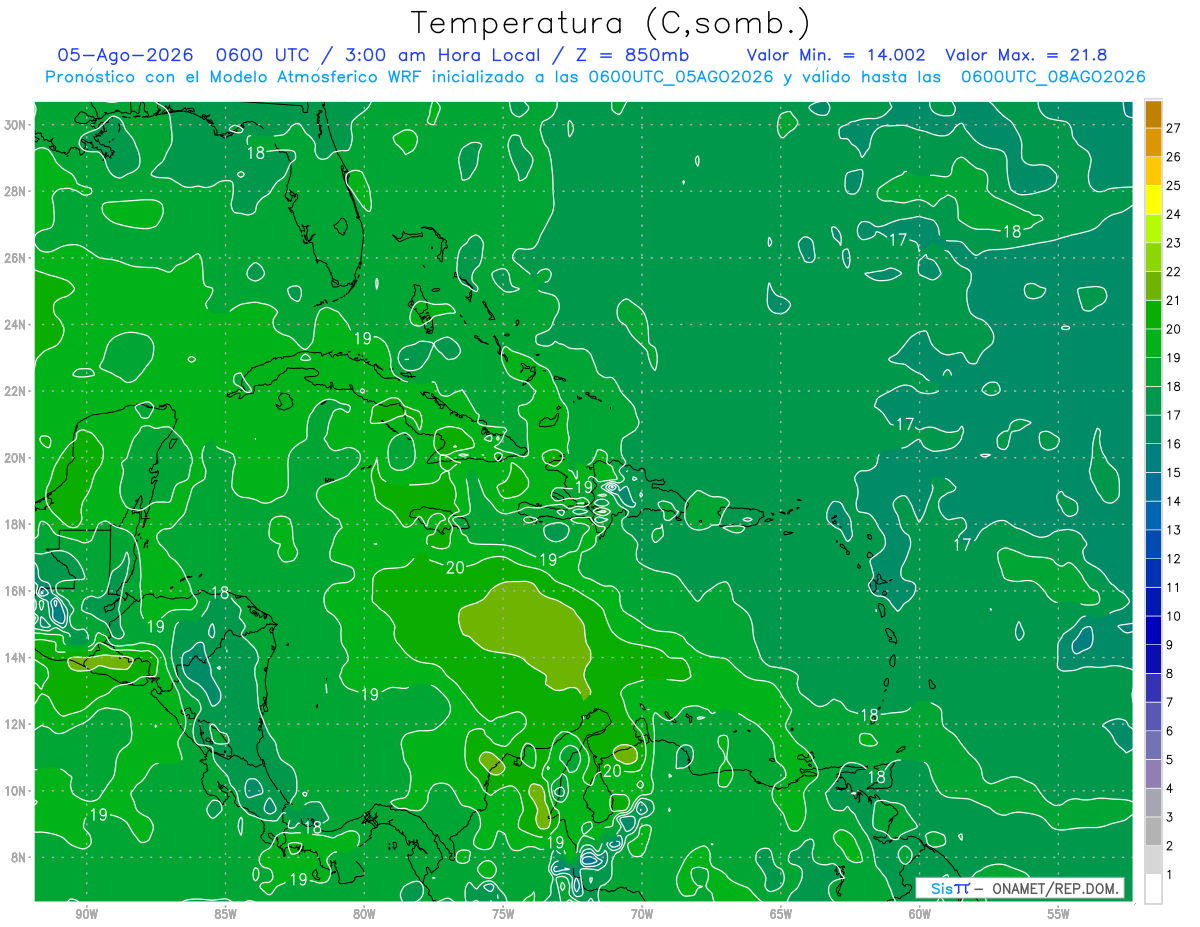Image resolution: width=1200 pixels, height=927 pixels.
Task: Click the legend value '3'
Action: click(x=1170, y=817)
